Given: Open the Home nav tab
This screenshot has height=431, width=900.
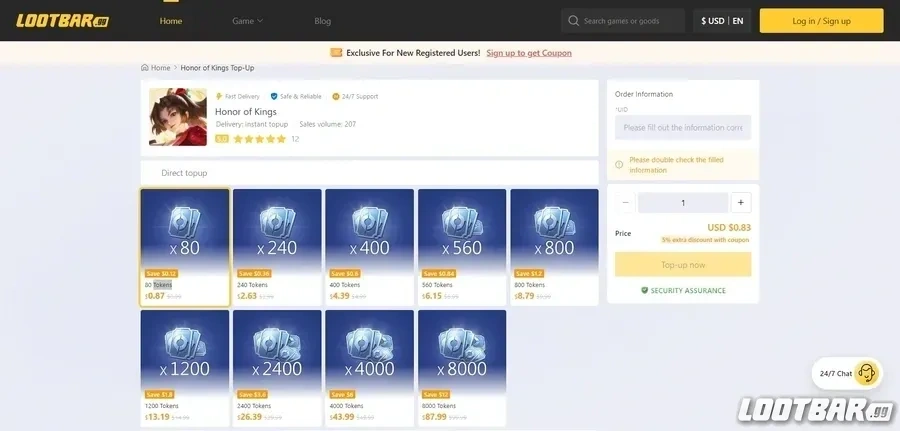Looking at the screenshot, I should [x=170, y=21].
